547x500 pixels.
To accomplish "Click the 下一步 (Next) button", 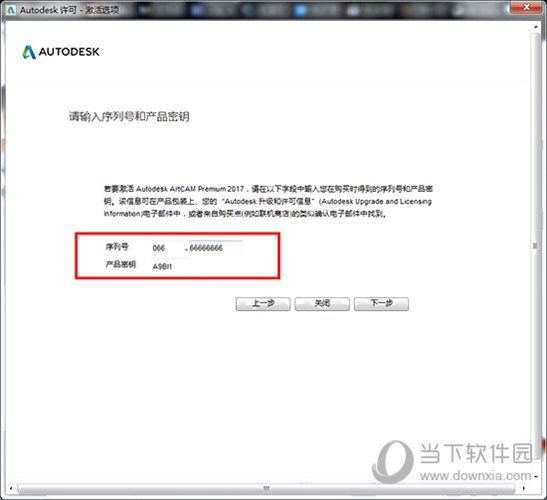I will tap(381, 304).
